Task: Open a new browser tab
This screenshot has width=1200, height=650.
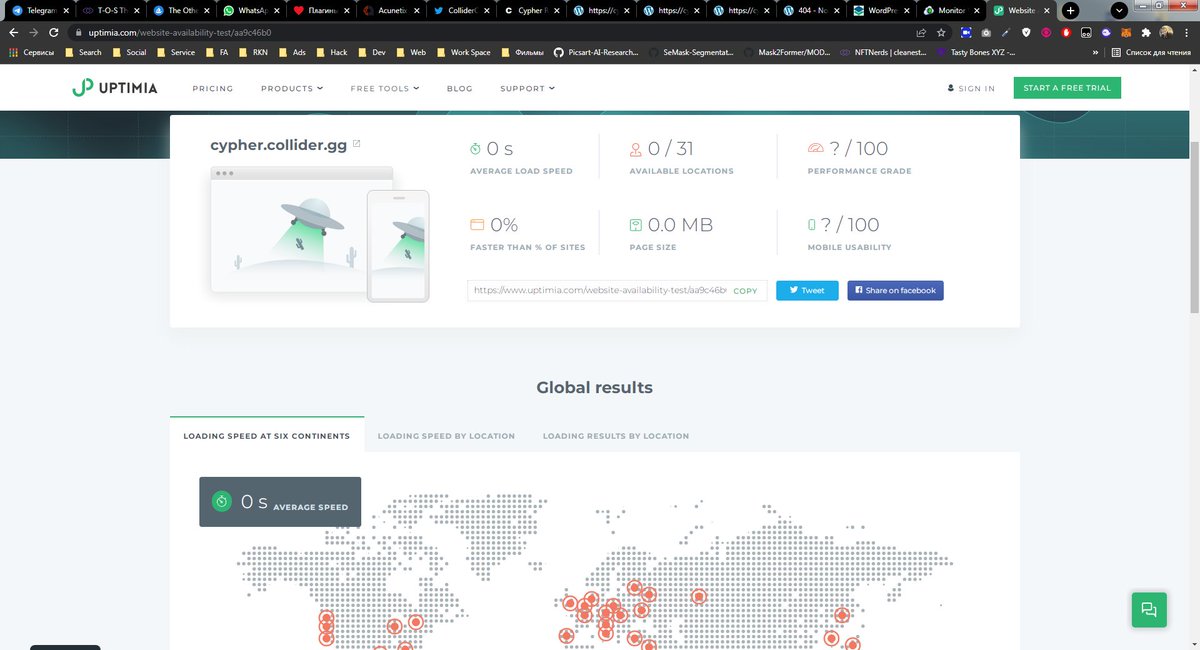Action: pos(1070,10)
